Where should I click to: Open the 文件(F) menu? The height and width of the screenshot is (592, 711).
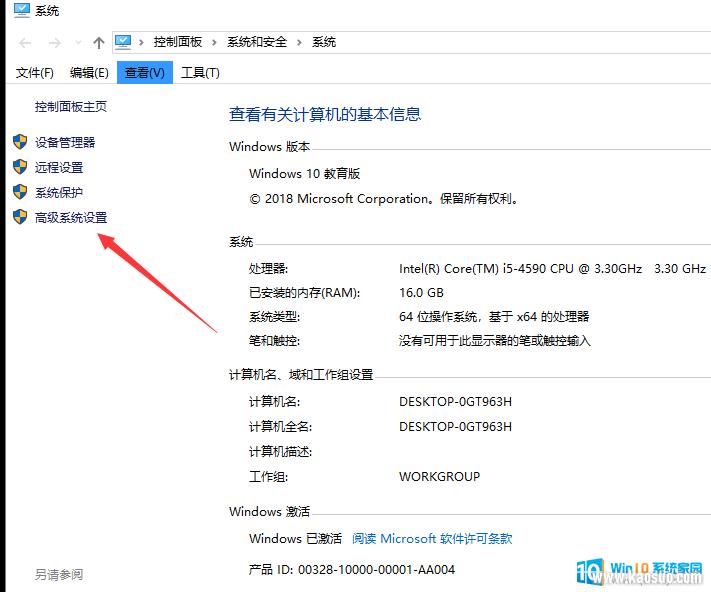34,73
